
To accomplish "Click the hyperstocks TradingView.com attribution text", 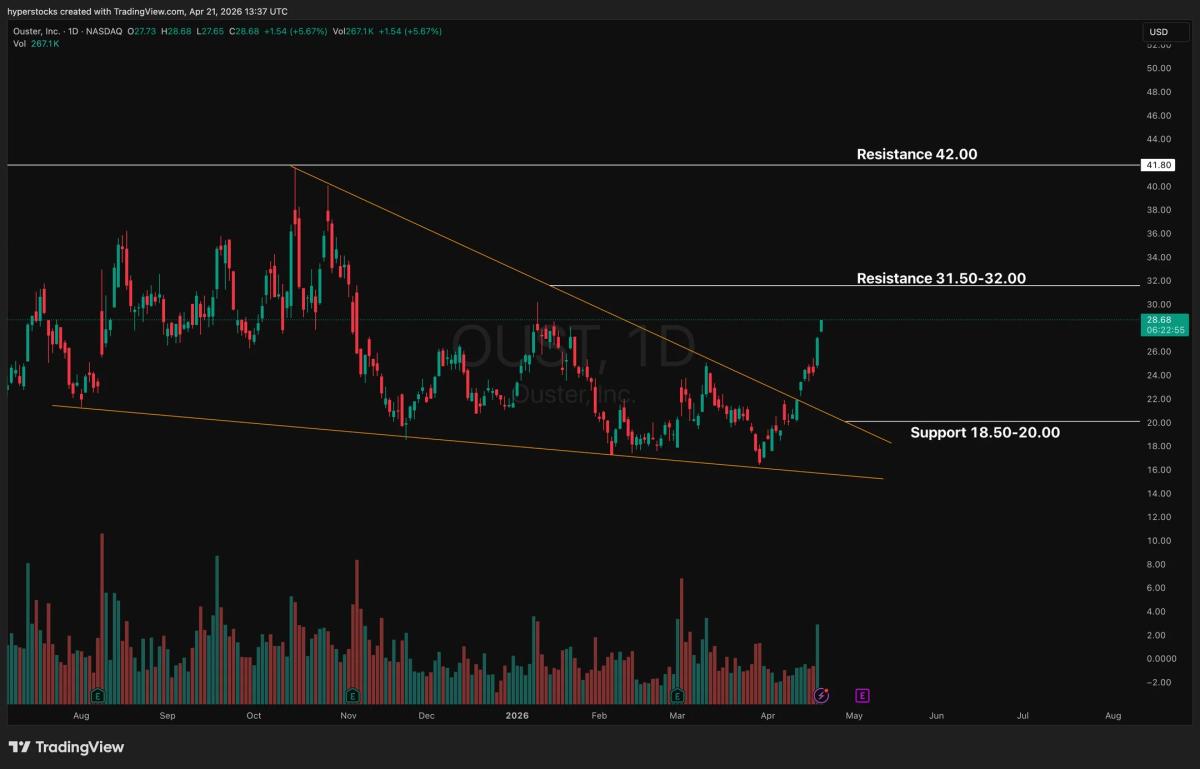I will tap(150, 11).
